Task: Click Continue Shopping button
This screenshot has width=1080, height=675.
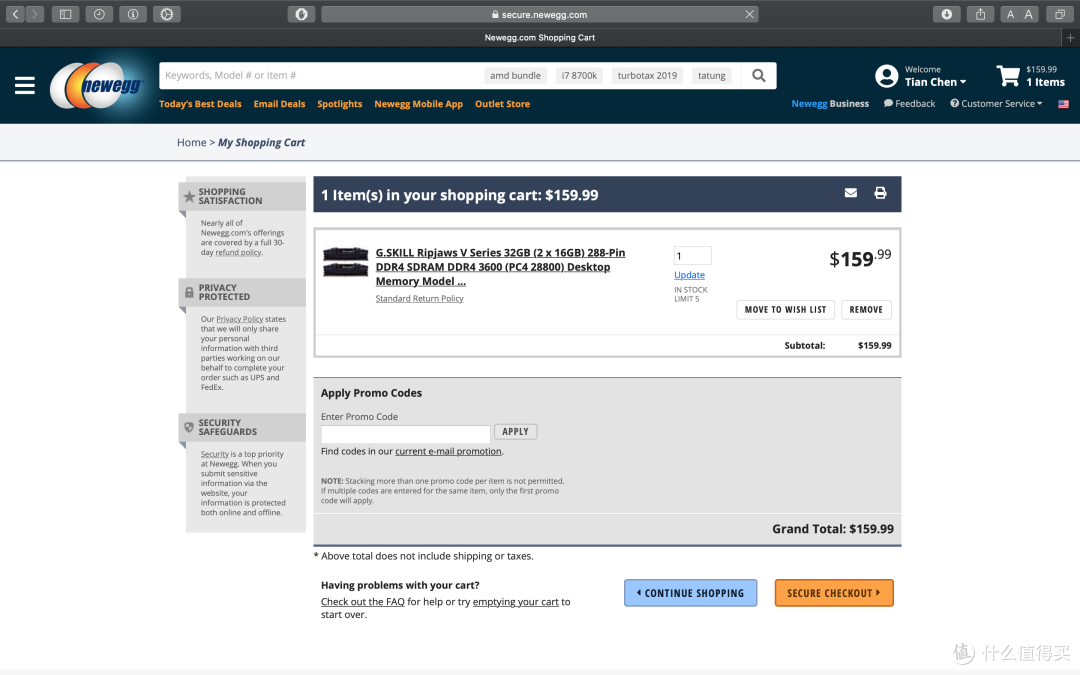Action: 690,593
